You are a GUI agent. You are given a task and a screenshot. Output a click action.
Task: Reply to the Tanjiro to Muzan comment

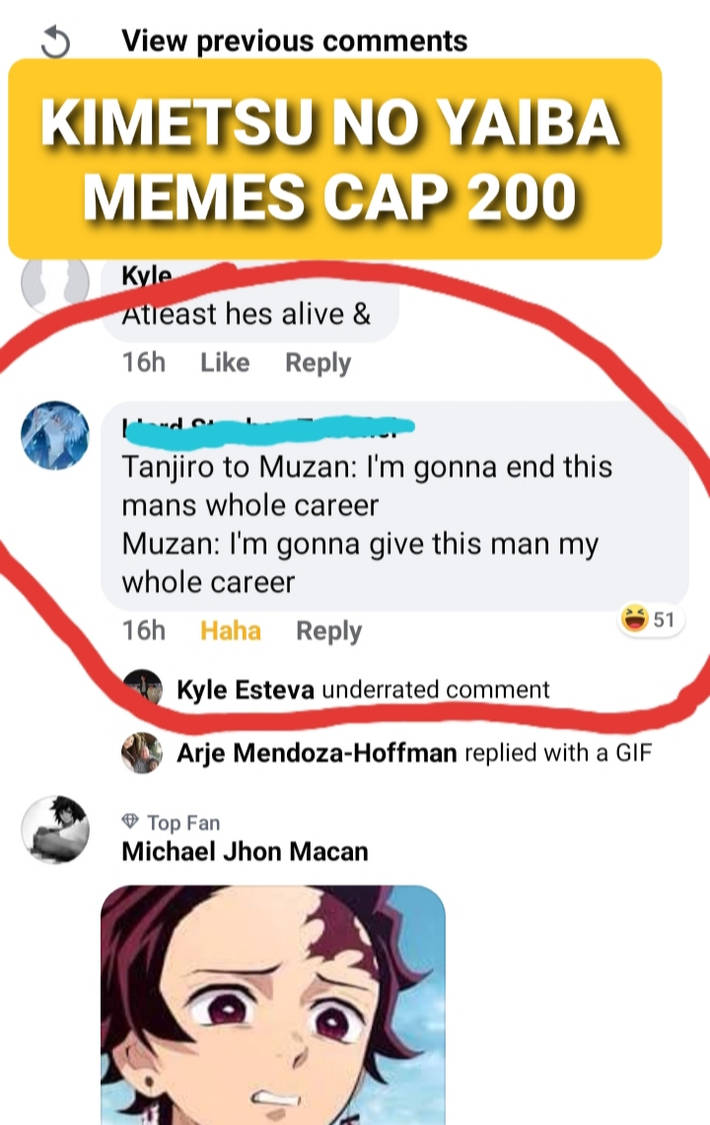[x=329, y=631]
